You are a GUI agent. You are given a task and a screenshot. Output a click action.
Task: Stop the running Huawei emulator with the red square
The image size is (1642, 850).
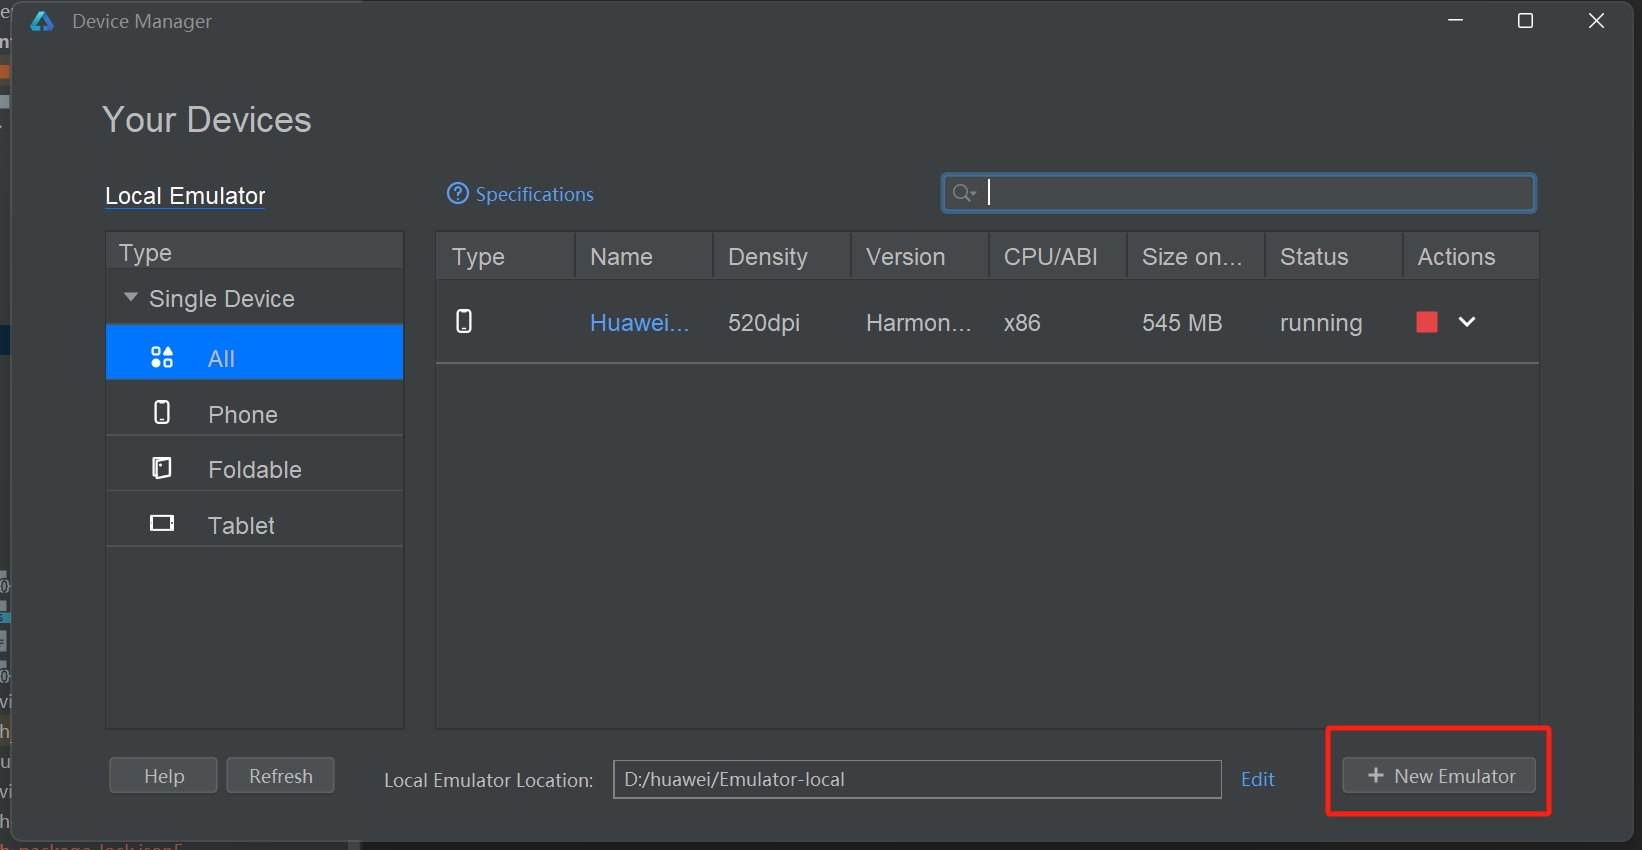click(1427, 322)
